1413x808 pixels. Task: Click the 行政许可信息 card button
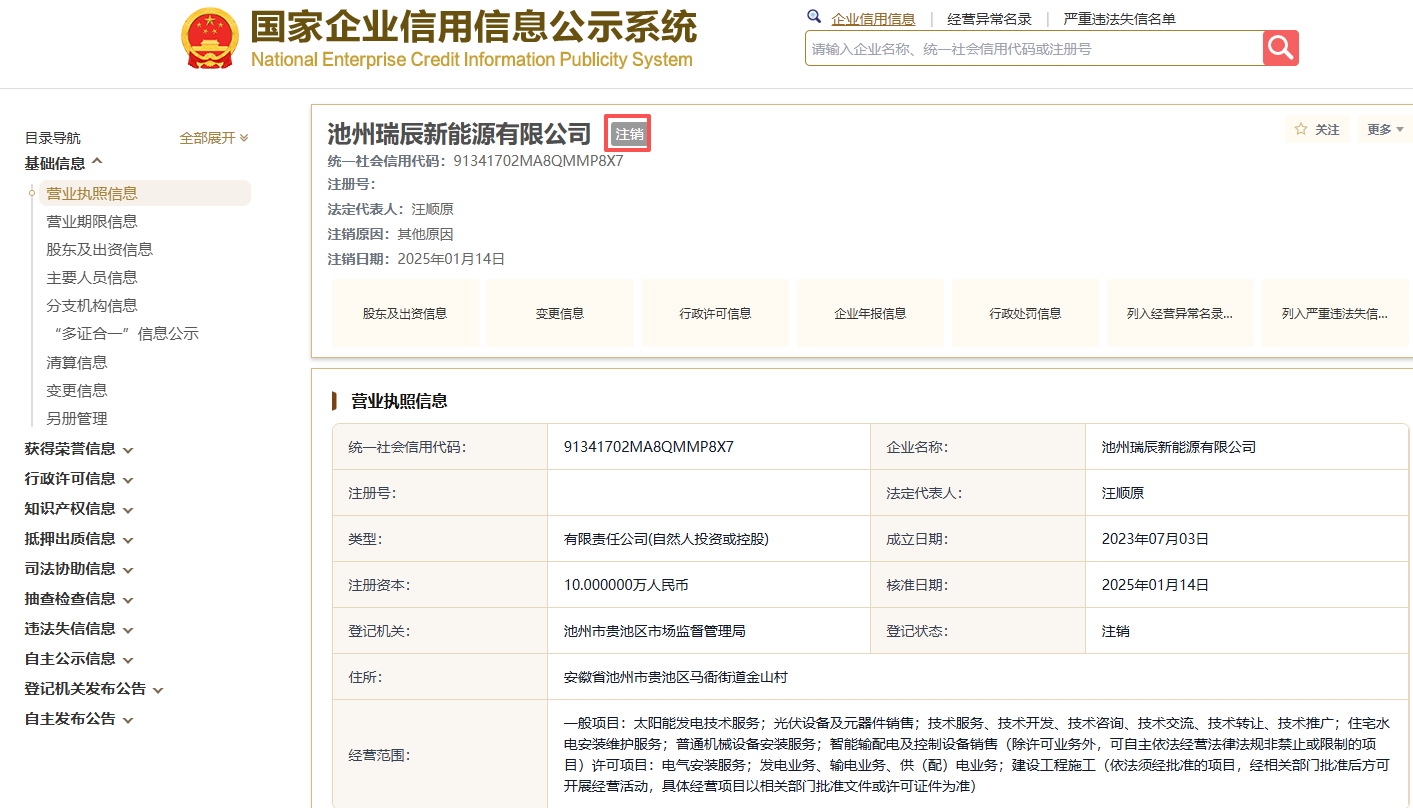tap(715, 313)
